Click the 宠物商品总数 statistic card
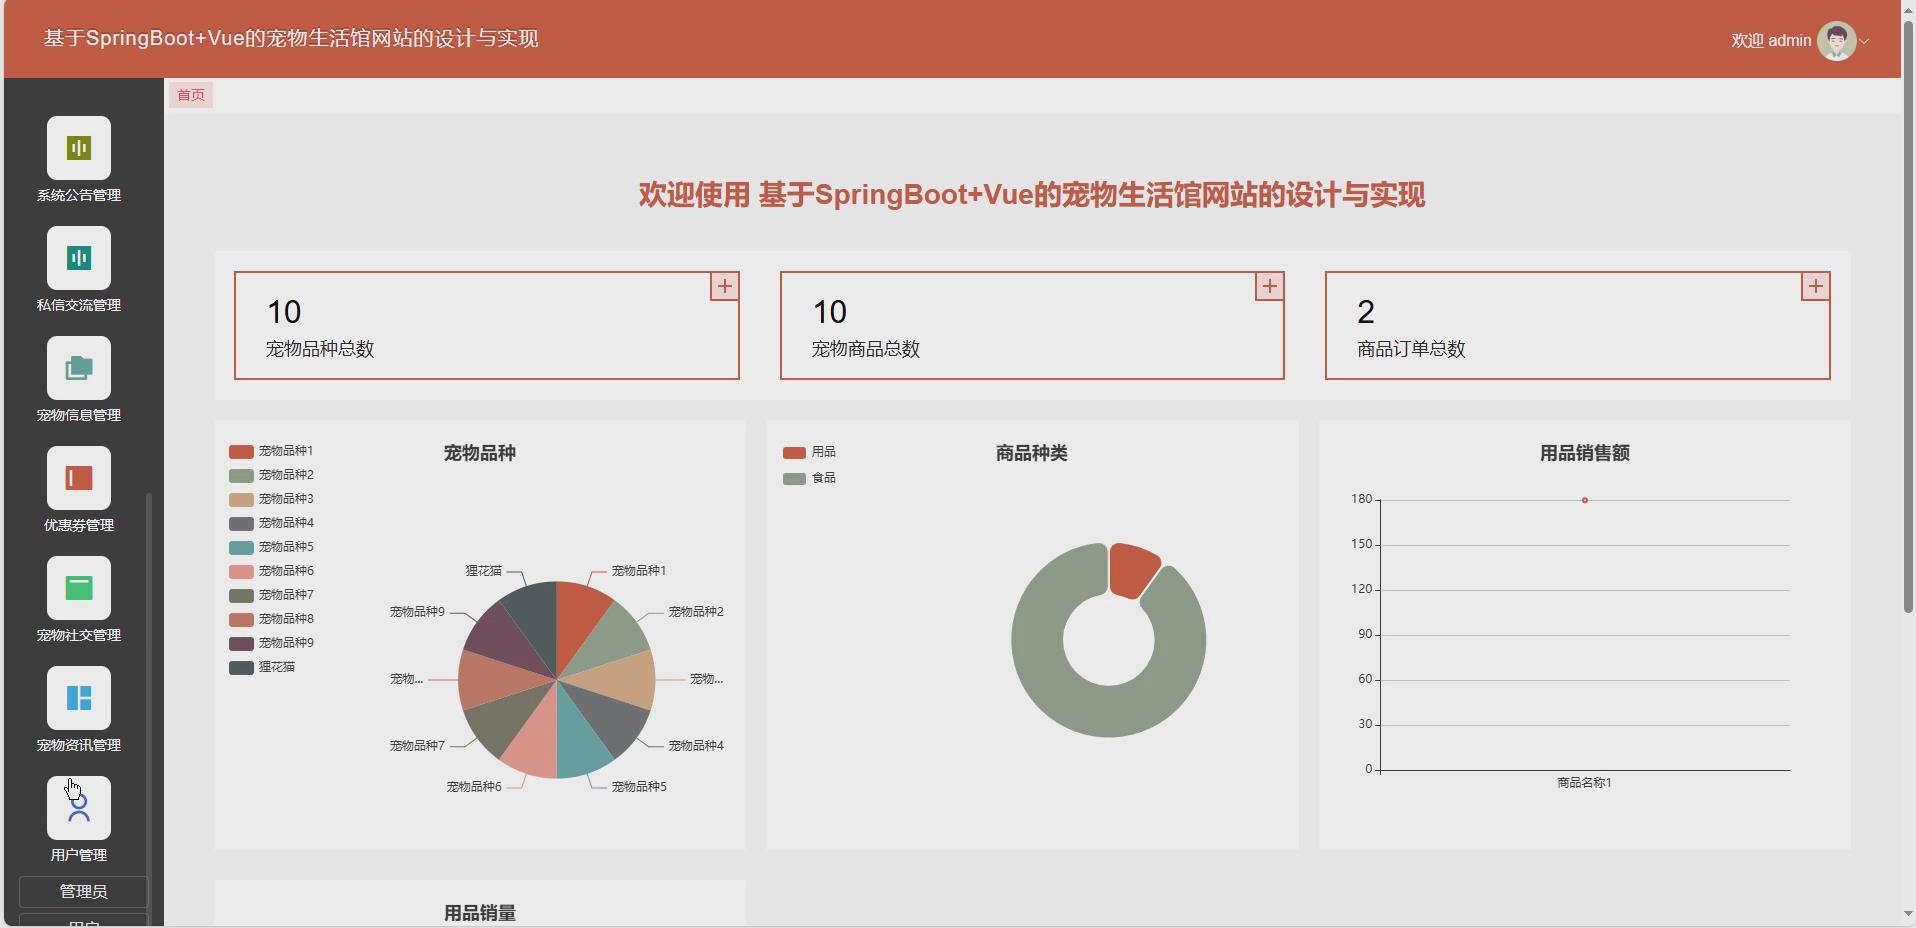The height and width of the screenshot is (928, 1916). (x=1032, y=325)
